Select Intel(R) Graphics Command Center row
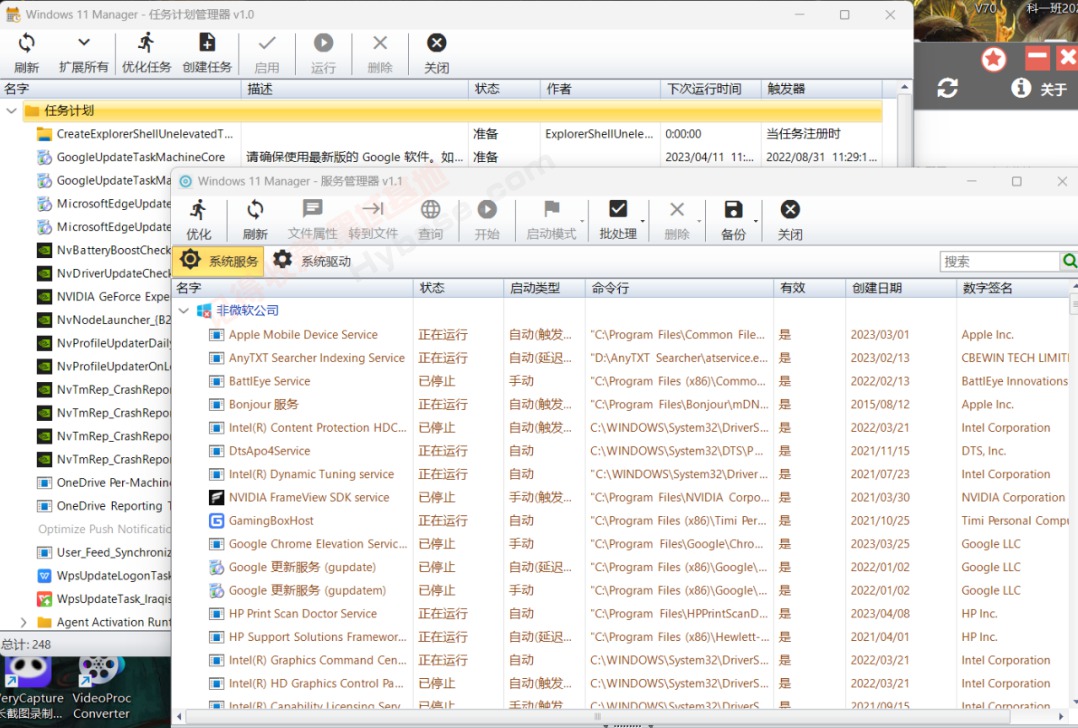Viewport: 1078px width, 728px height. point(621,660)
